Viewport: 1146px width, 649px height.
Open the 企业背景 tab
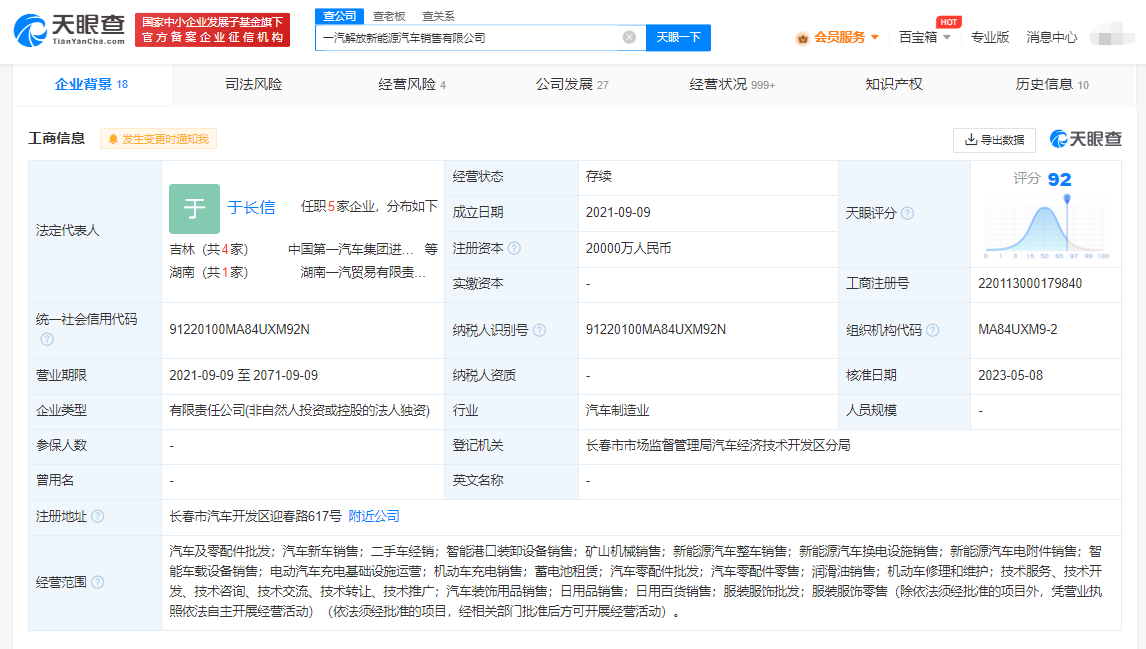(91, 85)
